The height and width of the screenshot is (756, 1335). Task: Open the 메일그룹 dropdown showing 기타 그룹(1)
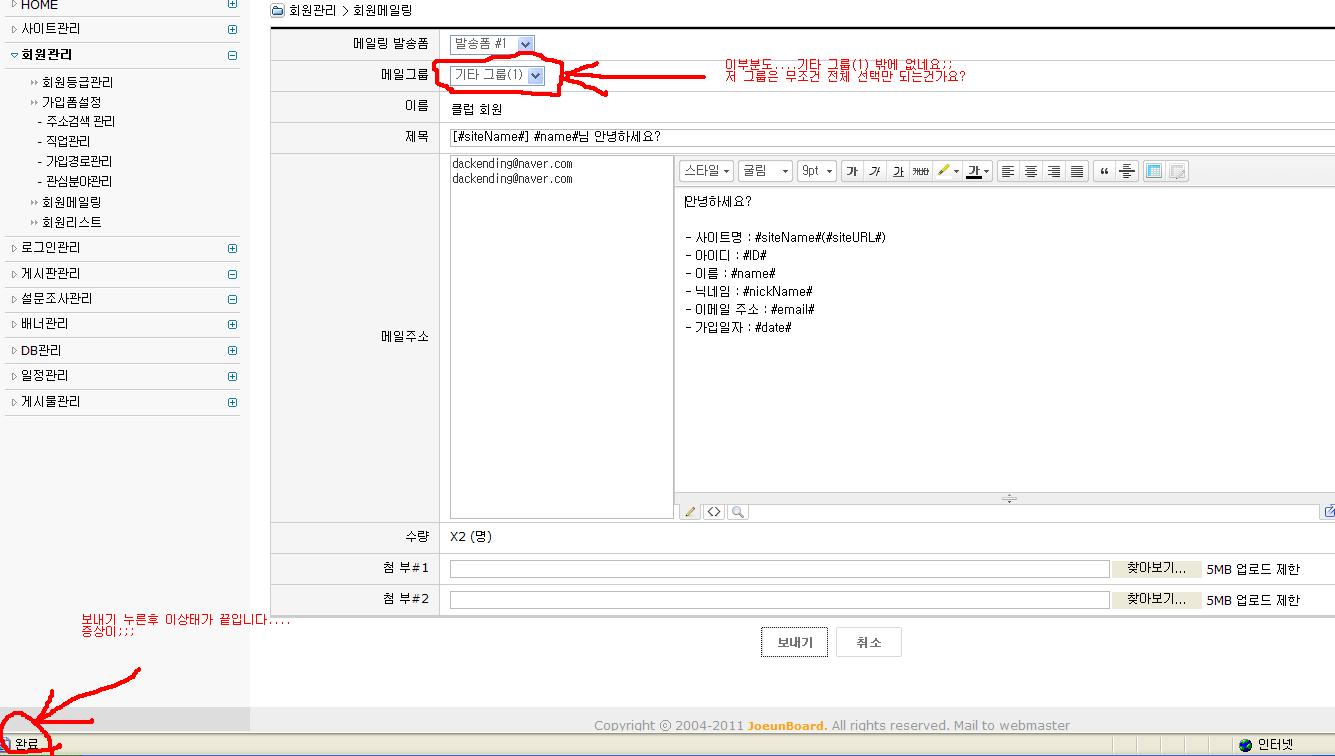[497, 75]
